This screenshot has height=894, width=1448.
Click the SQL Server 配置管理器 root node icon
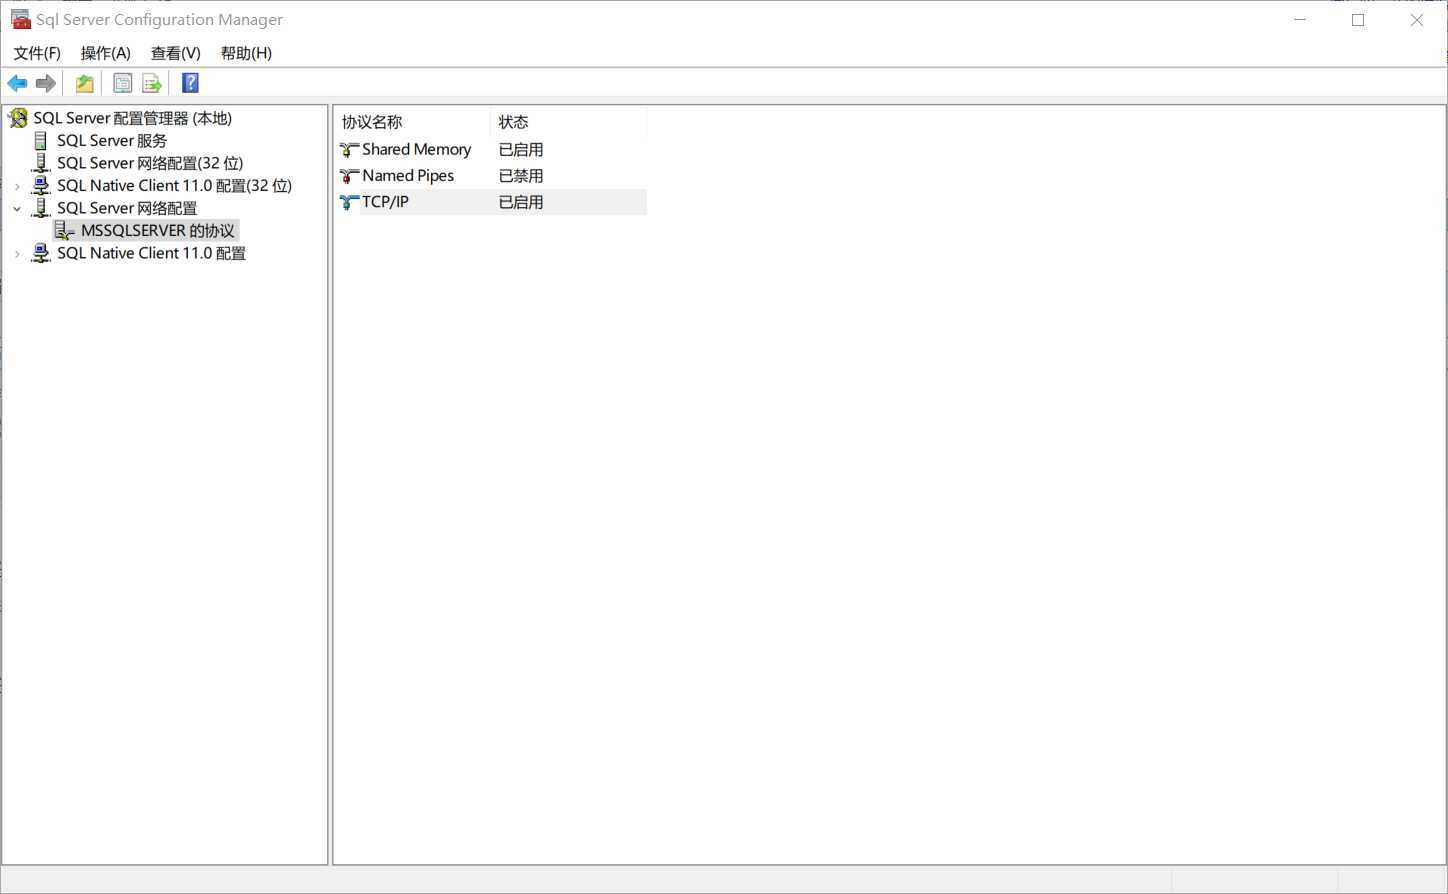(18, 118)
